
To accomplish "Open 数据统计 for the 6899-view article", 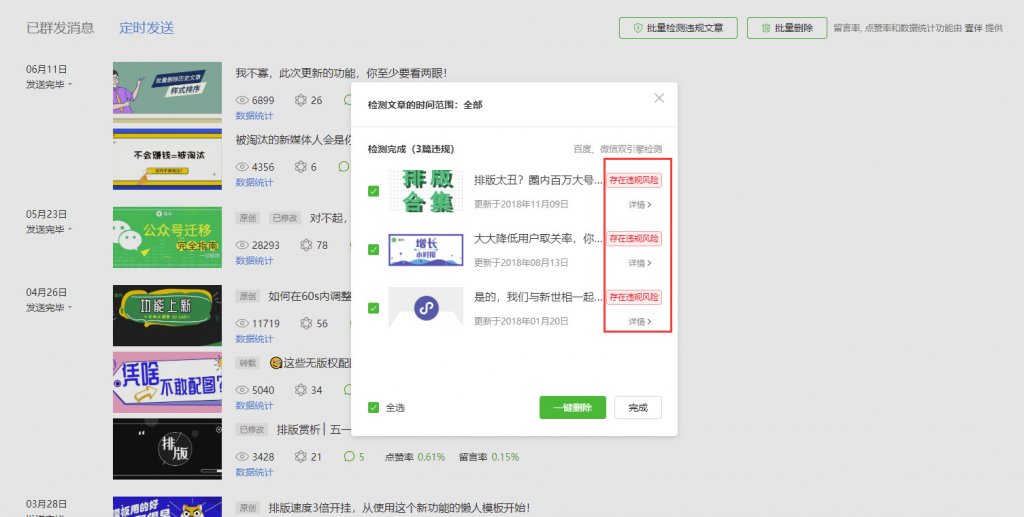I will [x=255, y=116].
